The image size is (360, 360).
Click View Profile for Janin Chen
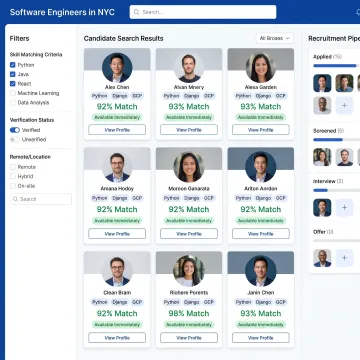261,338
